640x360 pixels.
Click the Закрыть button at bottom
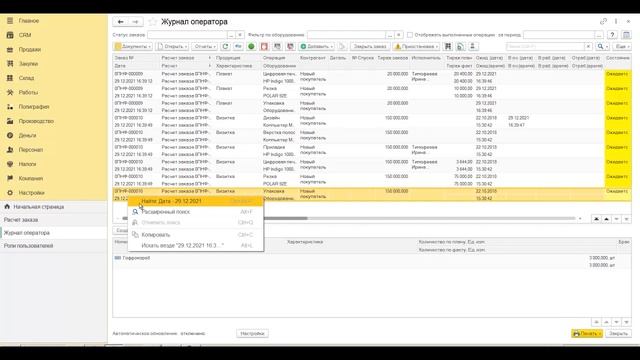click(x=618, y=333)
